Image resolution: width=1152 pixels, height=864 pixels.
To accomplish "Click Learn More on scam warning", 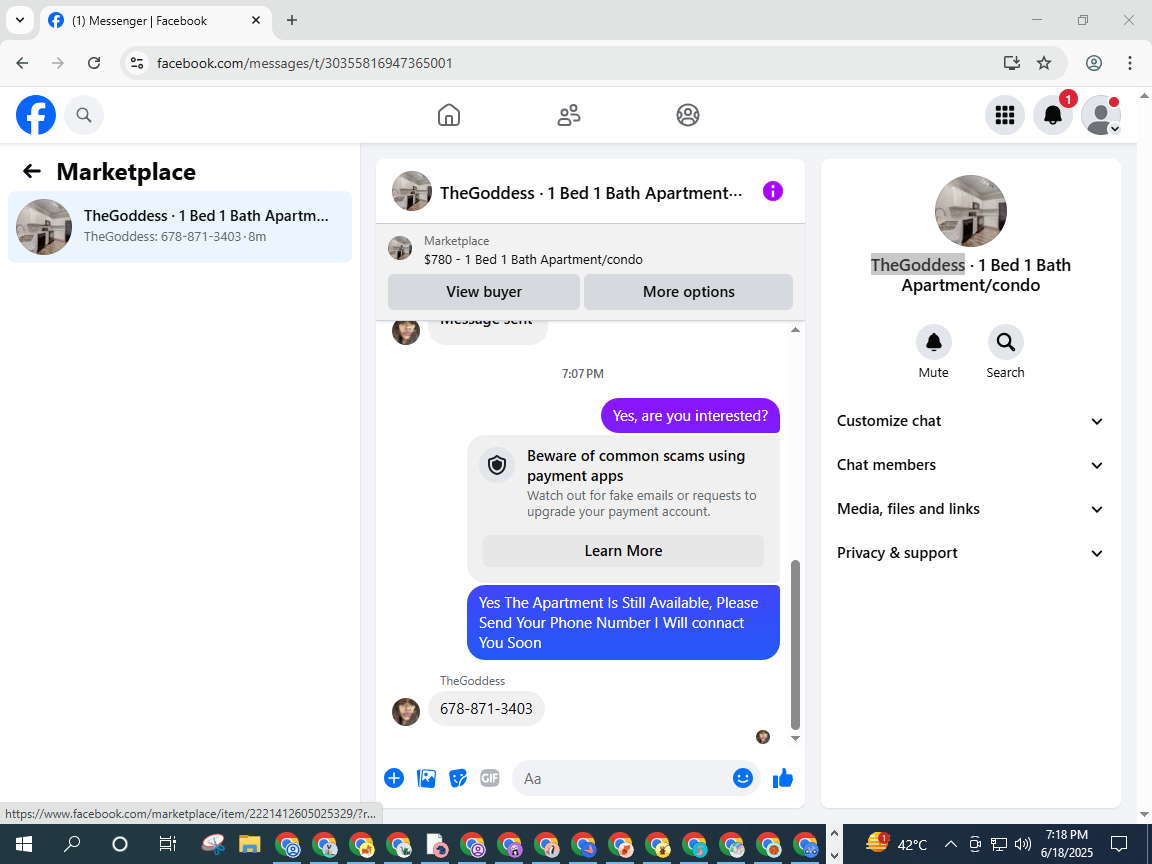I will pyautogui.click(x=623, y=551).
